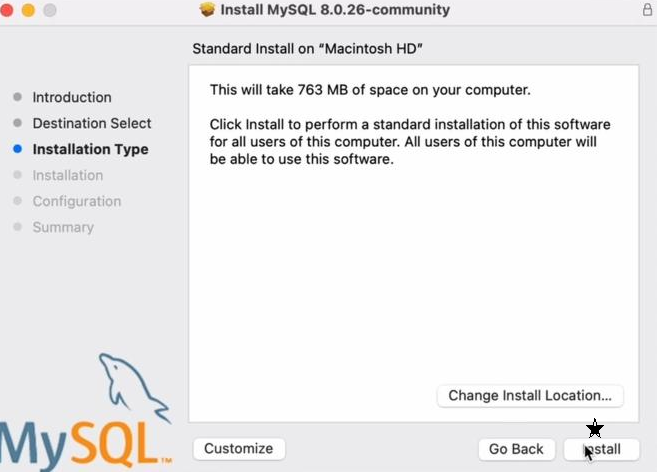
Task: Click the installer package icon in title bar
Action: (208, 10)
